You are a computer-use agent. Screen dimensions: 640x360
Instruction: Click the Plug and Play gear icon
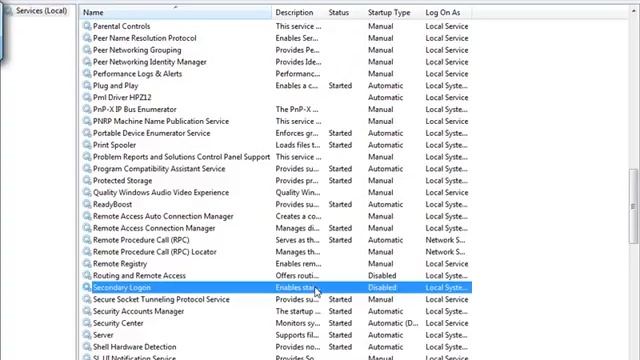point(87,85)
